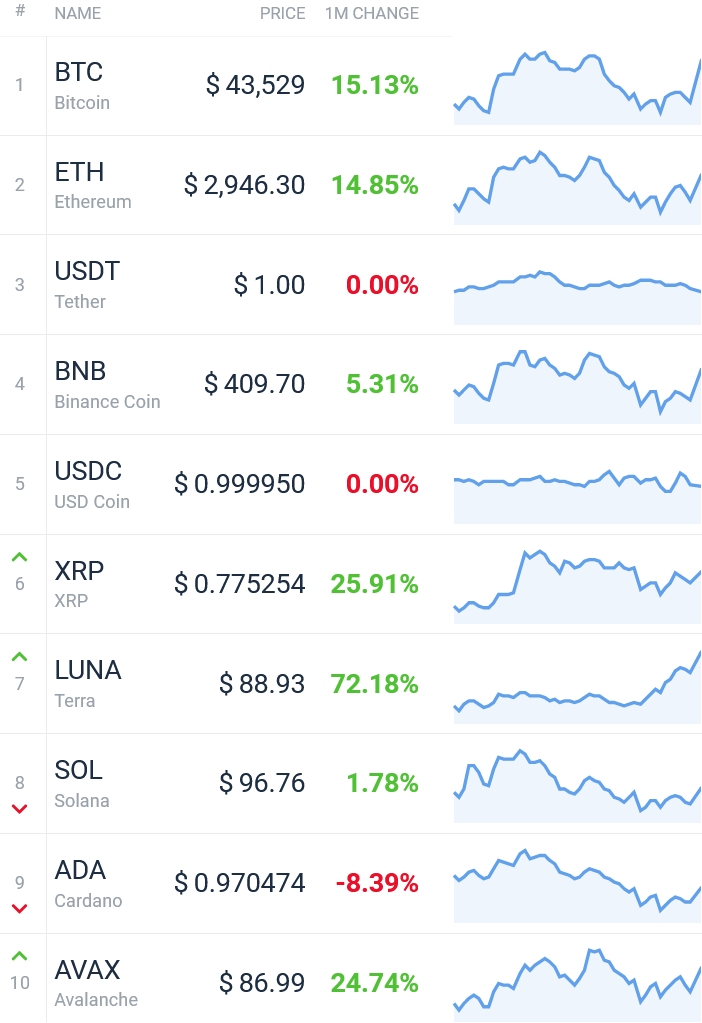Sort by the 1M CHANGE column header
Viewport: 702px width, 1023px height.
click(x=372, y=13)
